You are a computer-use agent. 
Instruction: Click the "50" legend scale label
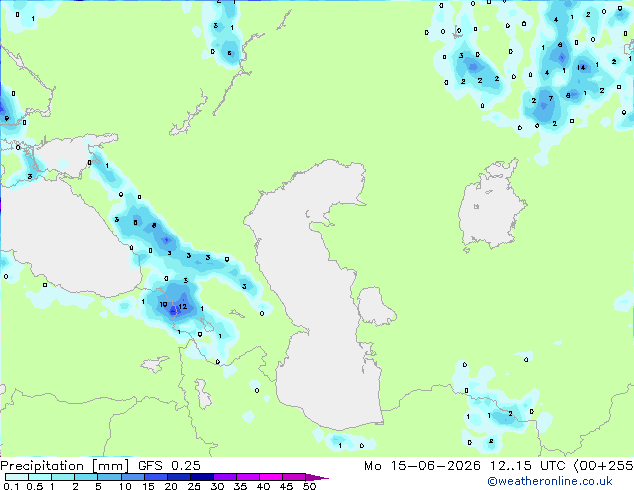(x=310, y=486)
